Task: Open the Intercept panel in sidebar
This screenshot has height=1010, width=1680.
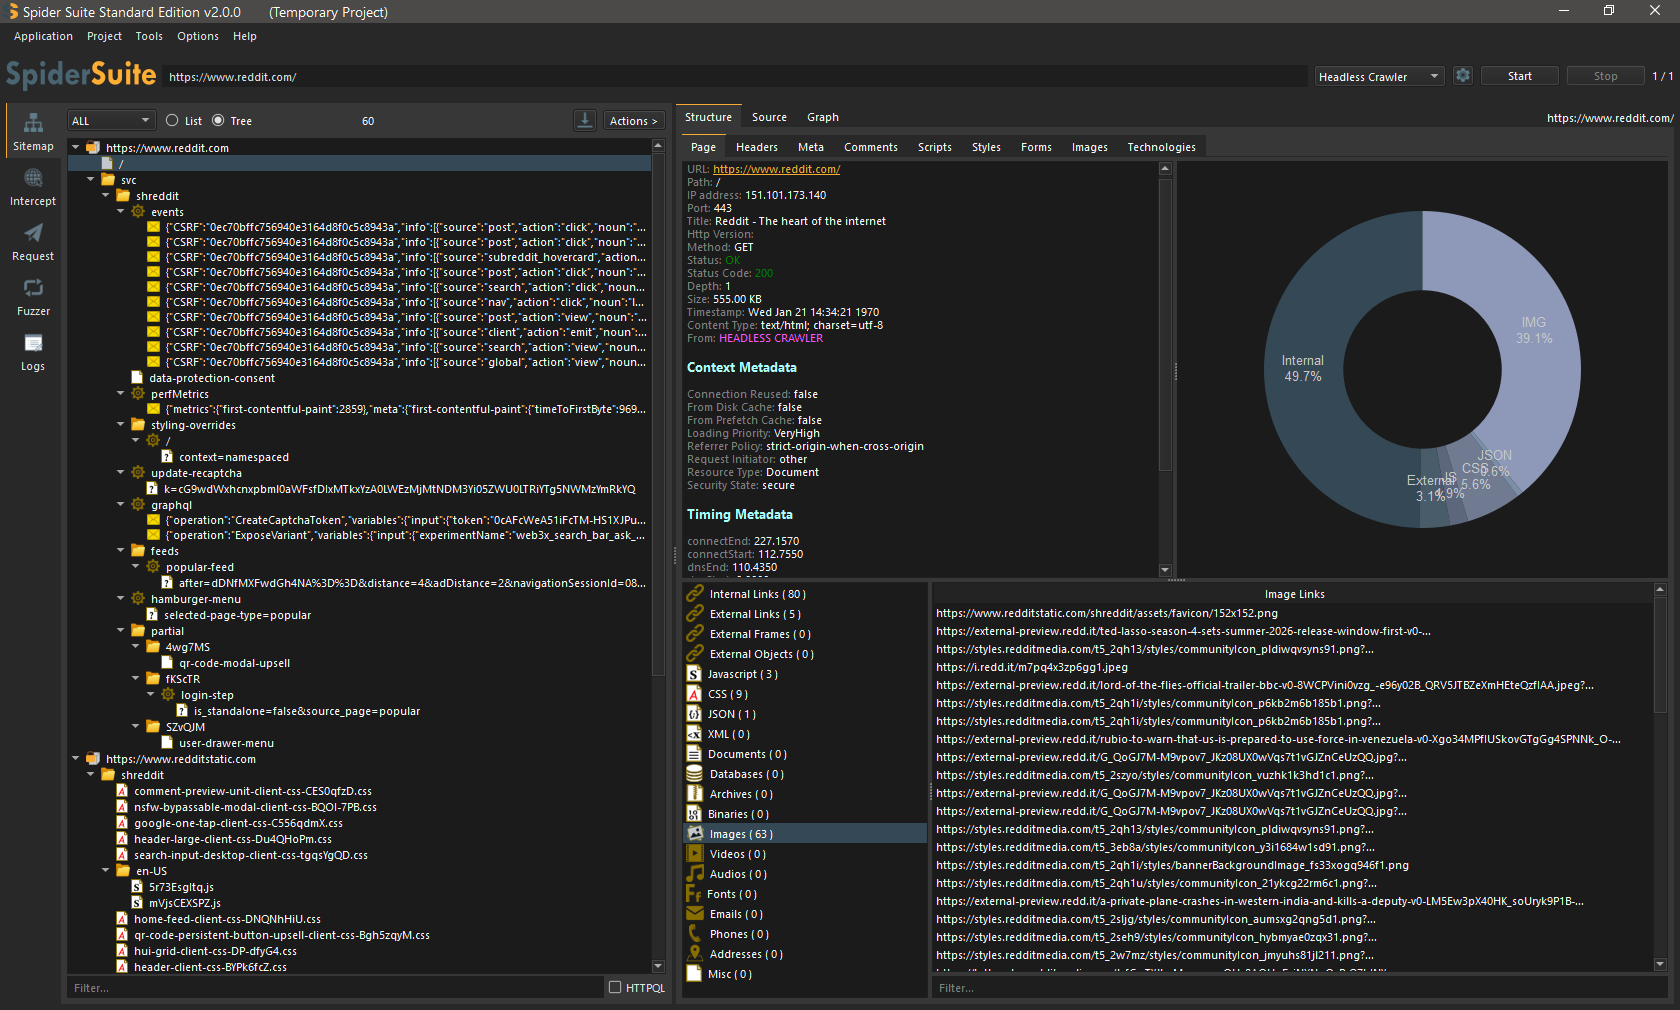Action: tap(33, 187)
